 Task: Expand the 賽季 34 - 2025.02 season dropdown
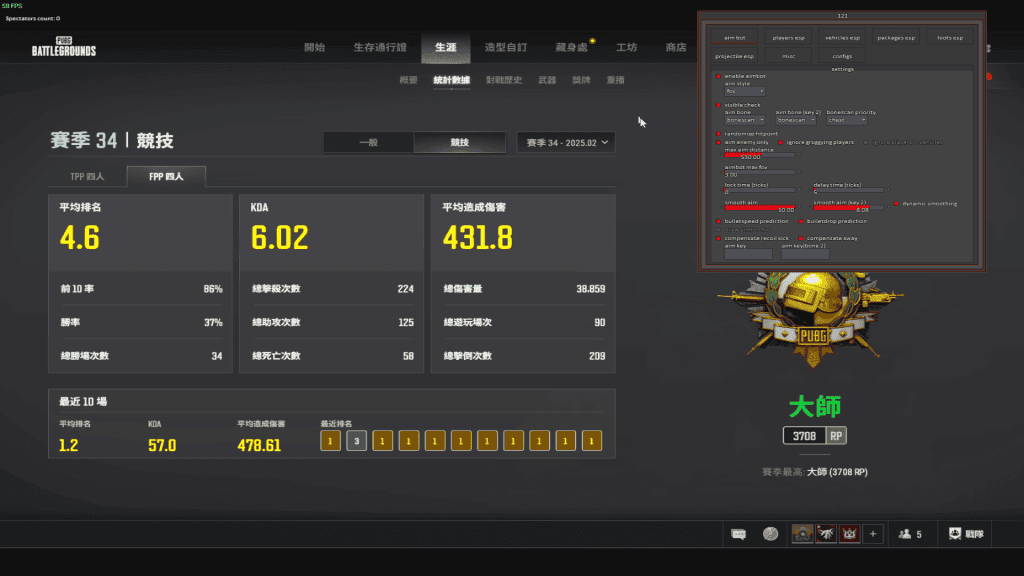(x=565, y=143)
